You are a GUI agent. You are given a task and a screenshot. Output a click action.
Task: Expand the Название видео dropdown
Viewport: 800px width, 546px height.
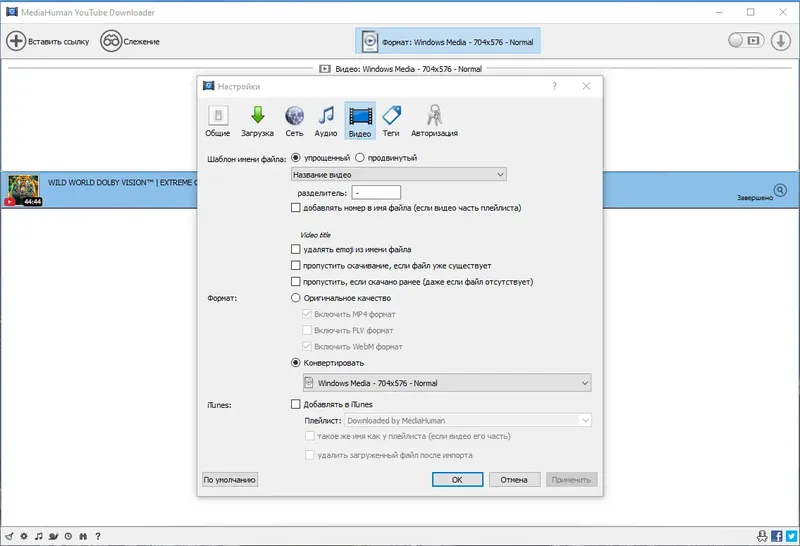[398, 175]
